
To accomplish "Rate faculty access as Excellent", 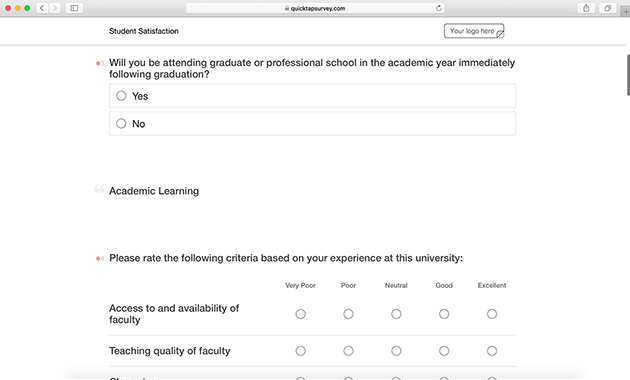I will (492, 314).
